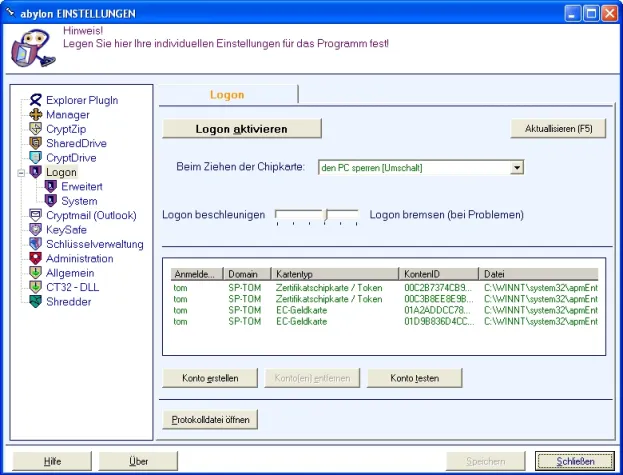This screenshot has width=623, height=475.
Task: Select the Manager icon in tree
Action: coord(36,114)
